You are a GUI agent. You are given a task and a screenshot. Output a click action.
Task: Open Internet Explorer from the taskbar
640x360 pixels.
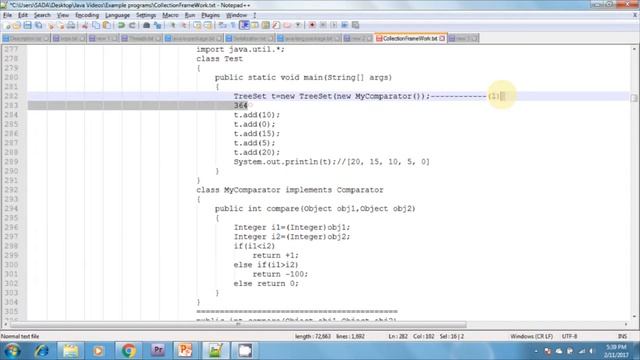(42, 351)
